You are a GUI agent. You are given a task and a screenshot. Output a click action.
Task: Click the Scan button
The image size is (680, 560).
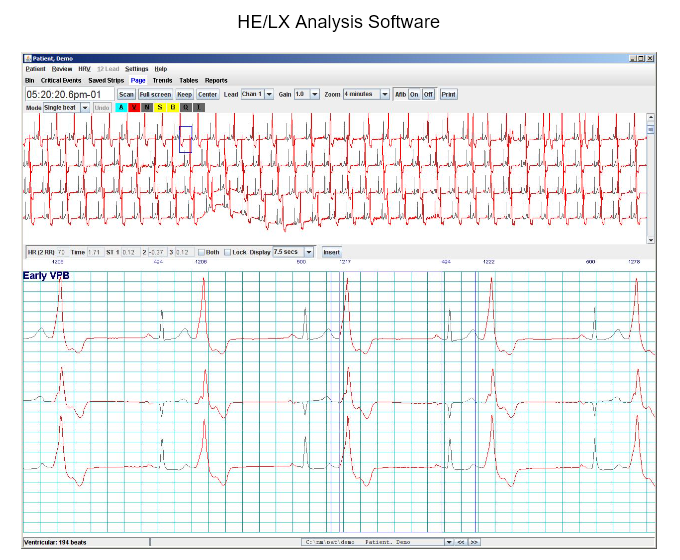126,94
